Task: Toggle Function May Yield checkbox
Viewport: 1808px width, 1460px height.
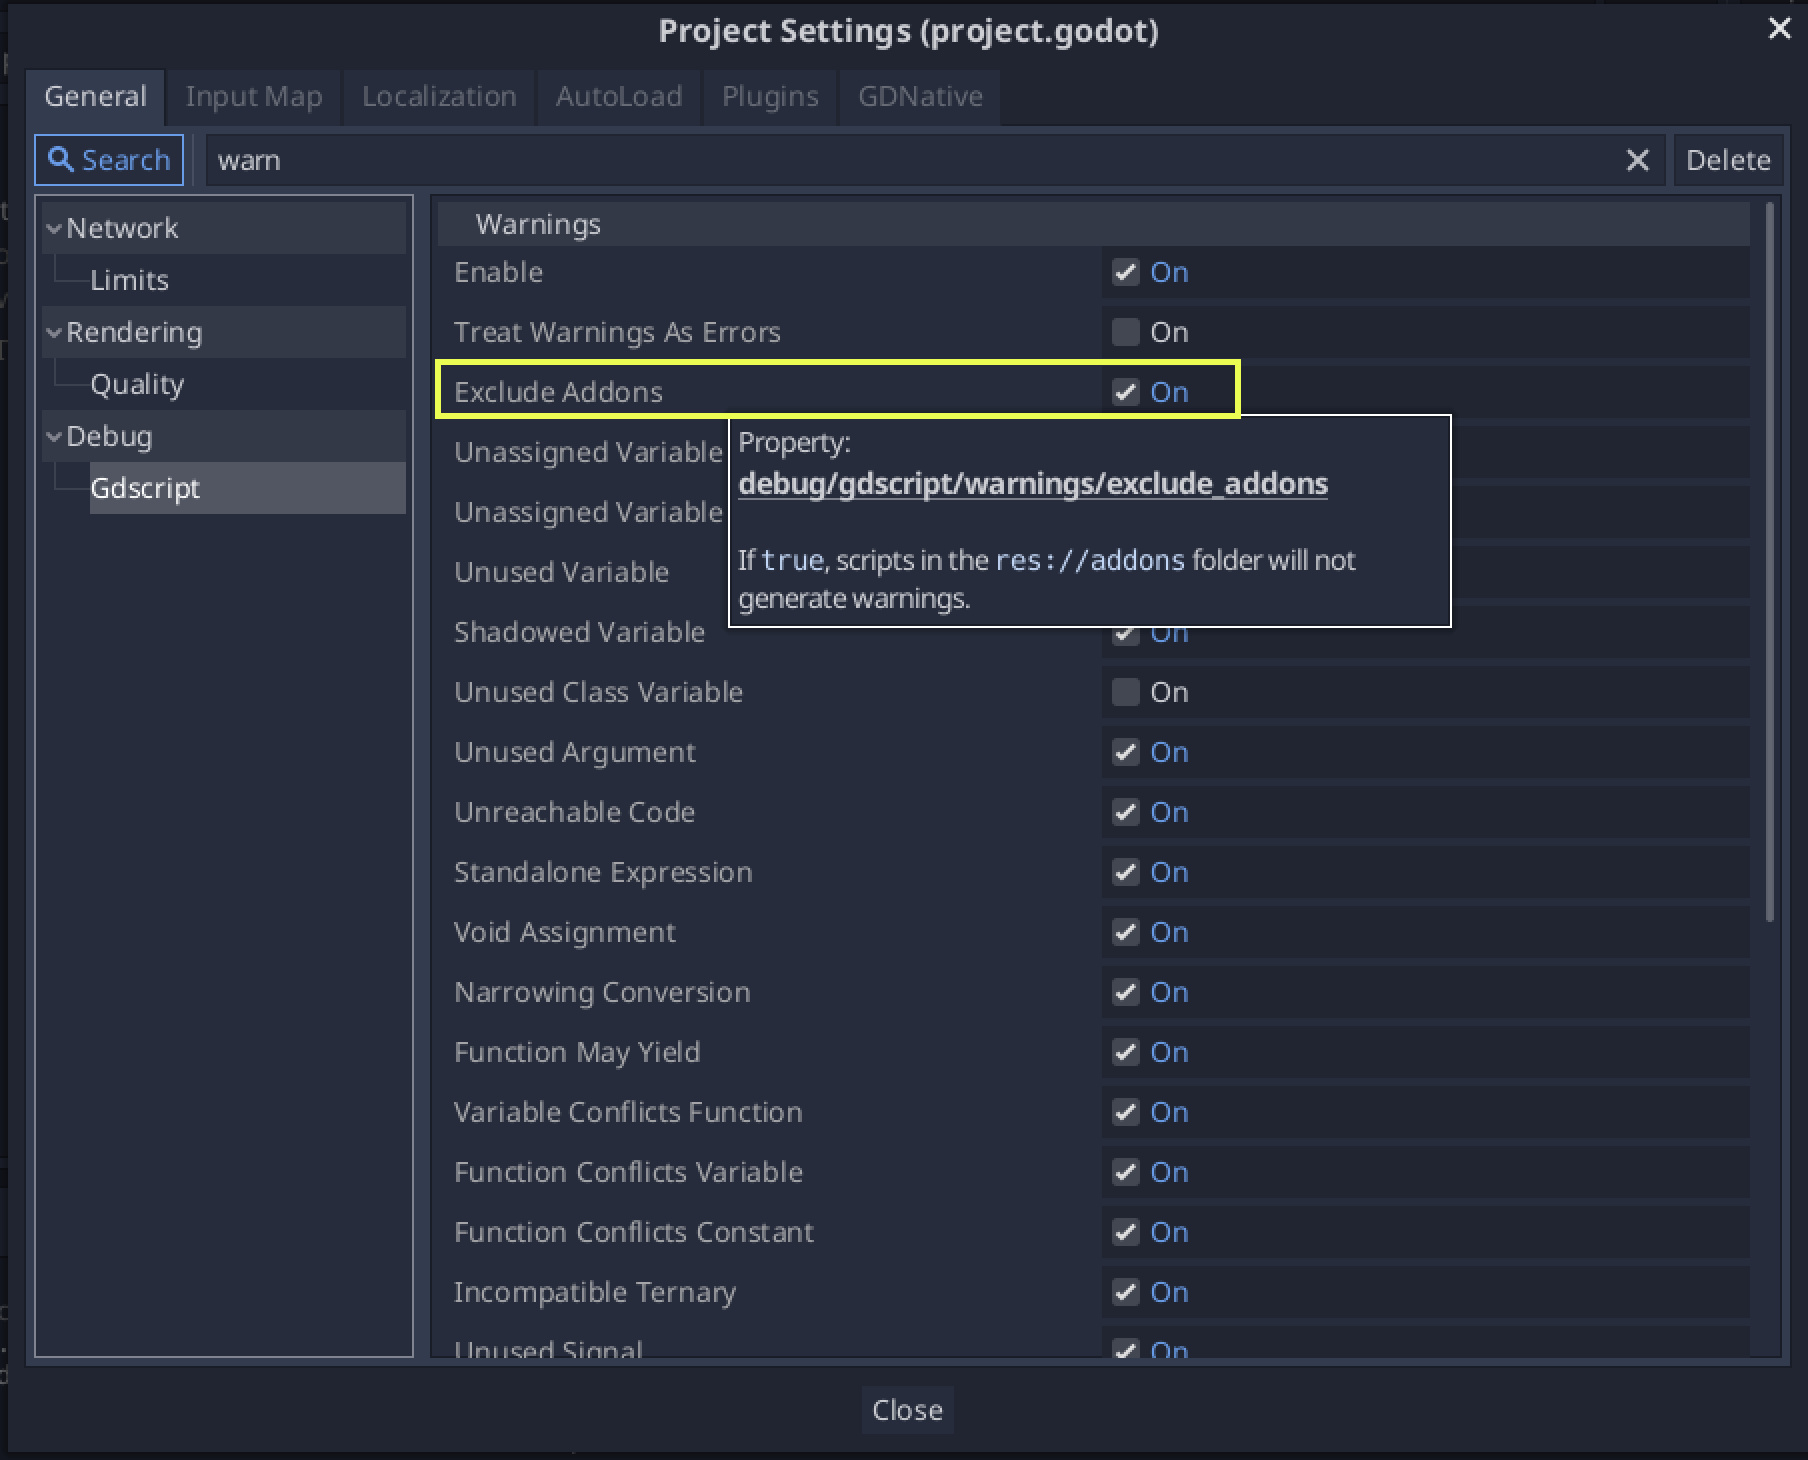Action: (1126, 1052)
